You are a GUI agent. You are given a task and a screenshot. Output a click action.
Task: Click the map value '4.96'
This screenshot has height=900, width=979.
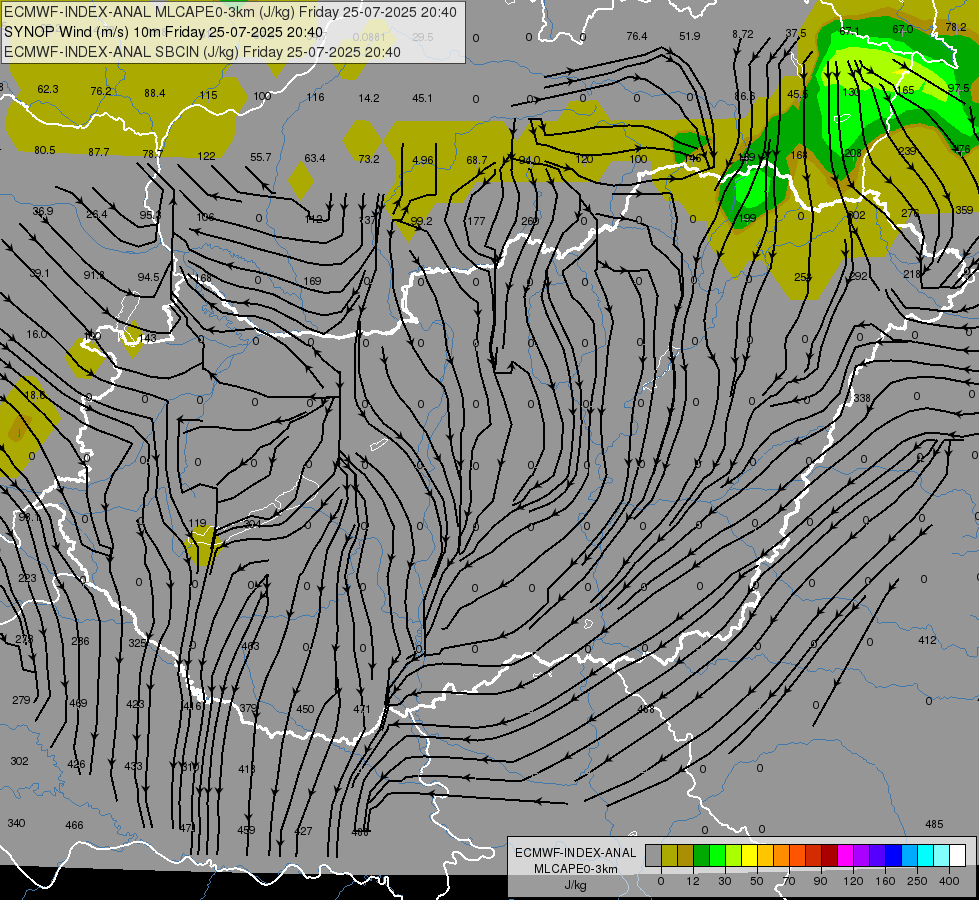click(423, 160)
